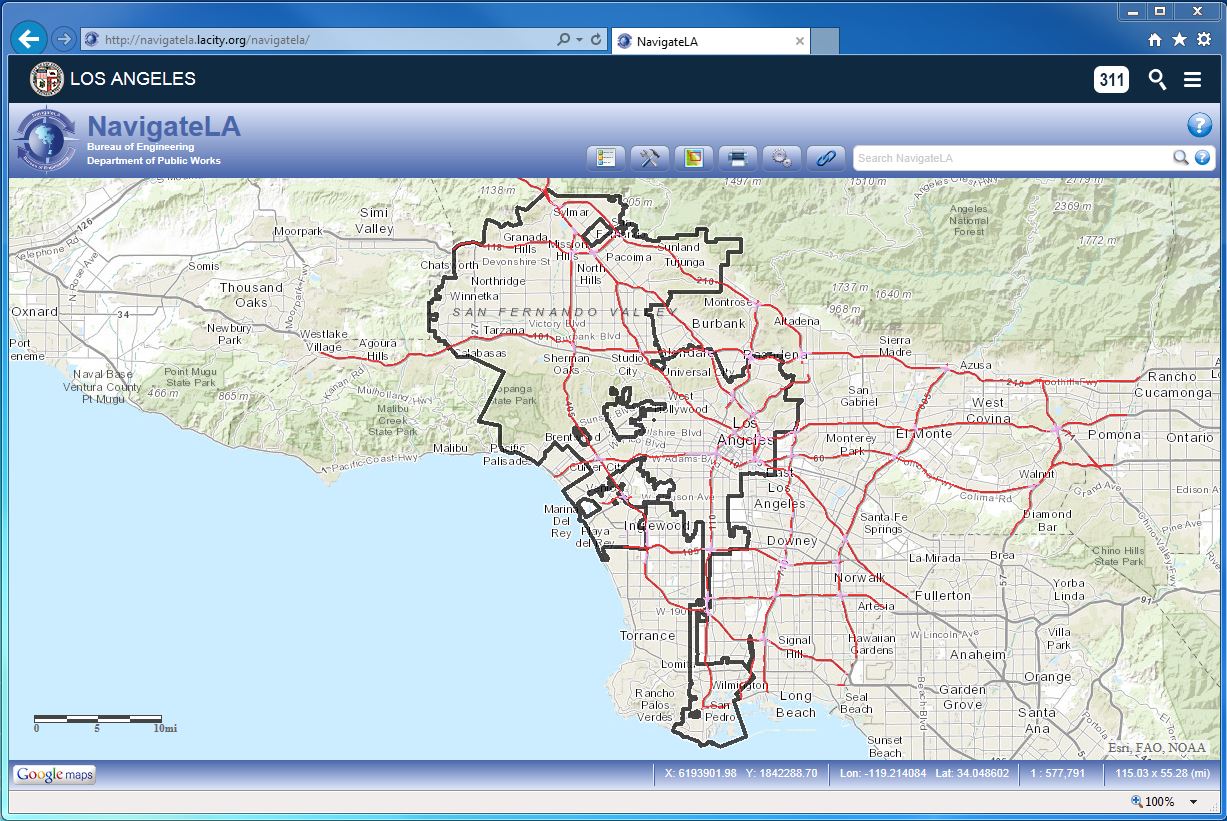Screen dimensions: 1227x821
Task: Open the gears Settings icon
Action: (782, 158)
